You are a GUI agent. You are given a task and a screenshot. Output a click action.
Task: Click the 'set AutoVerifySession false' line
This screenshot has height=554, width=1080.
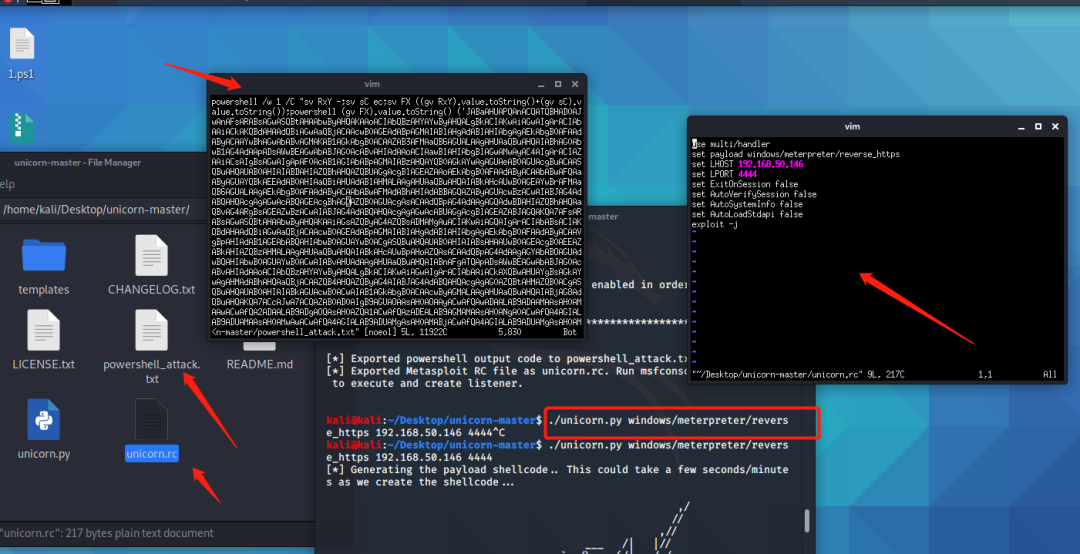click(x=754, y=194)
